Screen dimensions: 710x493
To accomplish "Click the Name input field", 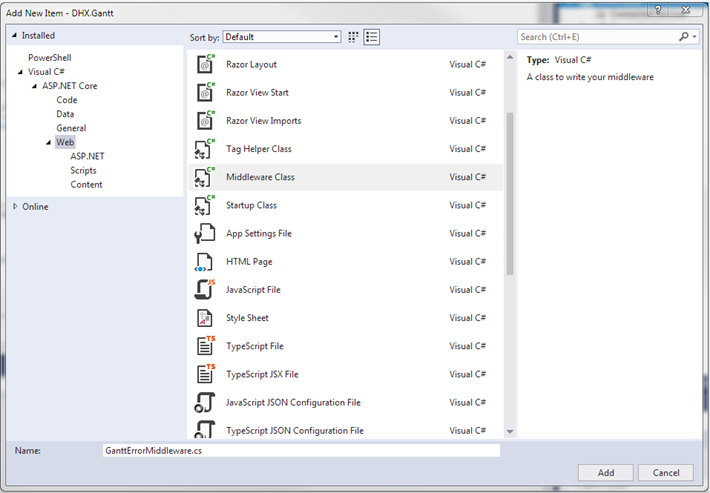I will point(300,450).
